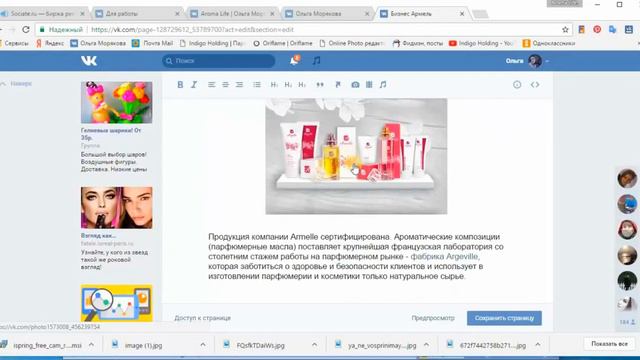Close the Бизнес Армель tab
640x360 pixels.
[x=462, y=13]
